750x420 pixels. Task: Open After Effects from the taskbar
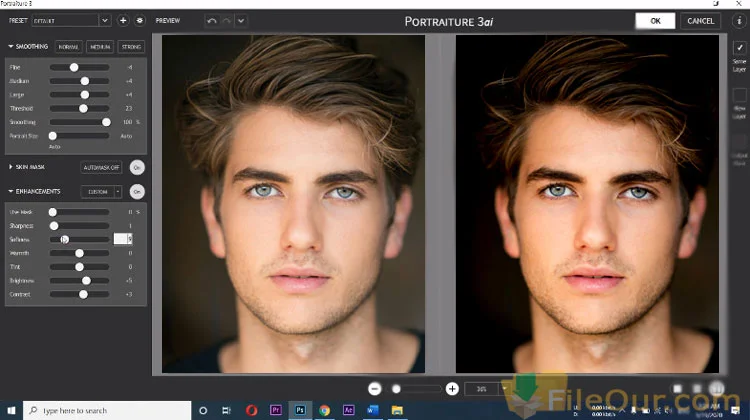coord(349,410)
